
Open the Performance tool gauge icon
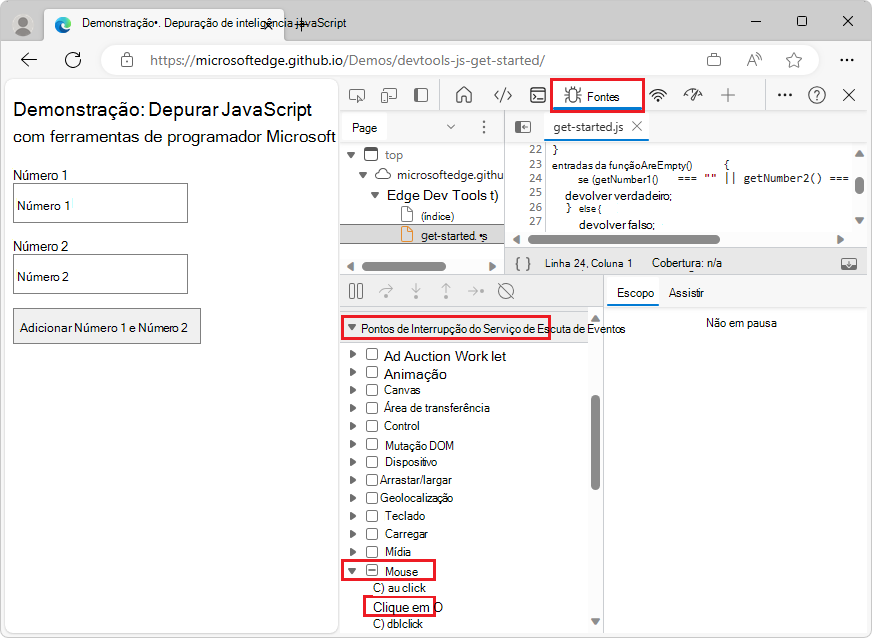pos(693,95)
